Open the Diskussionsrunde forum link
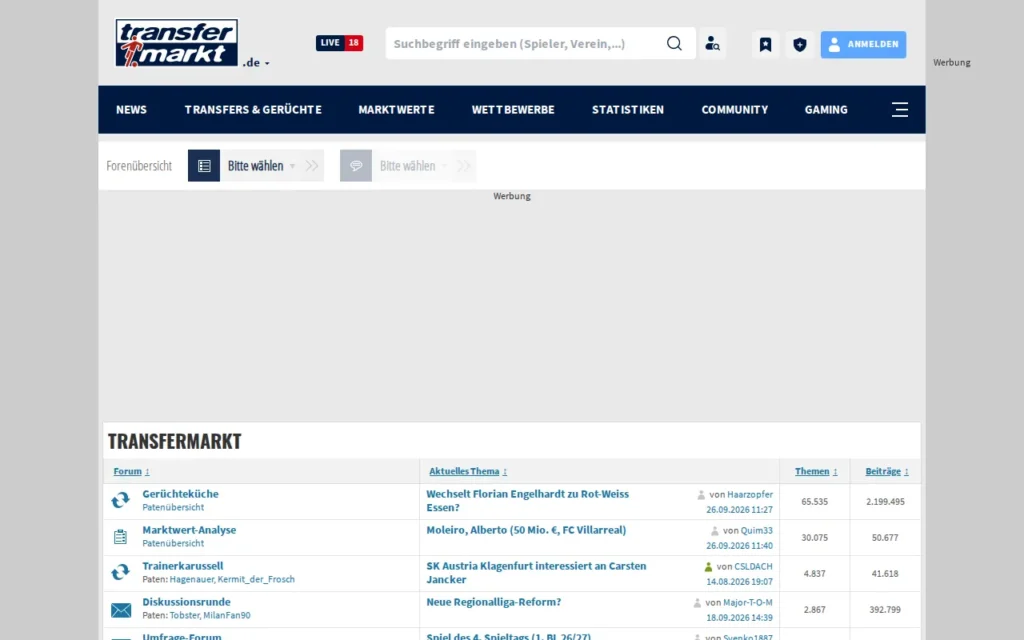The height and width of the screenshot is (640, 1024). 186,601
